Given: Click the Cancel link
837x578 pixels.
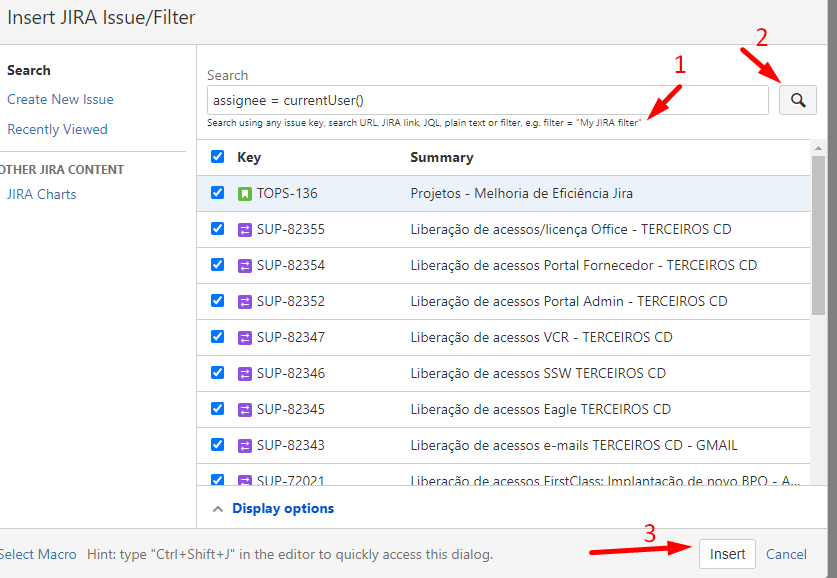Looking at the screenshot, I should (786, 554).
